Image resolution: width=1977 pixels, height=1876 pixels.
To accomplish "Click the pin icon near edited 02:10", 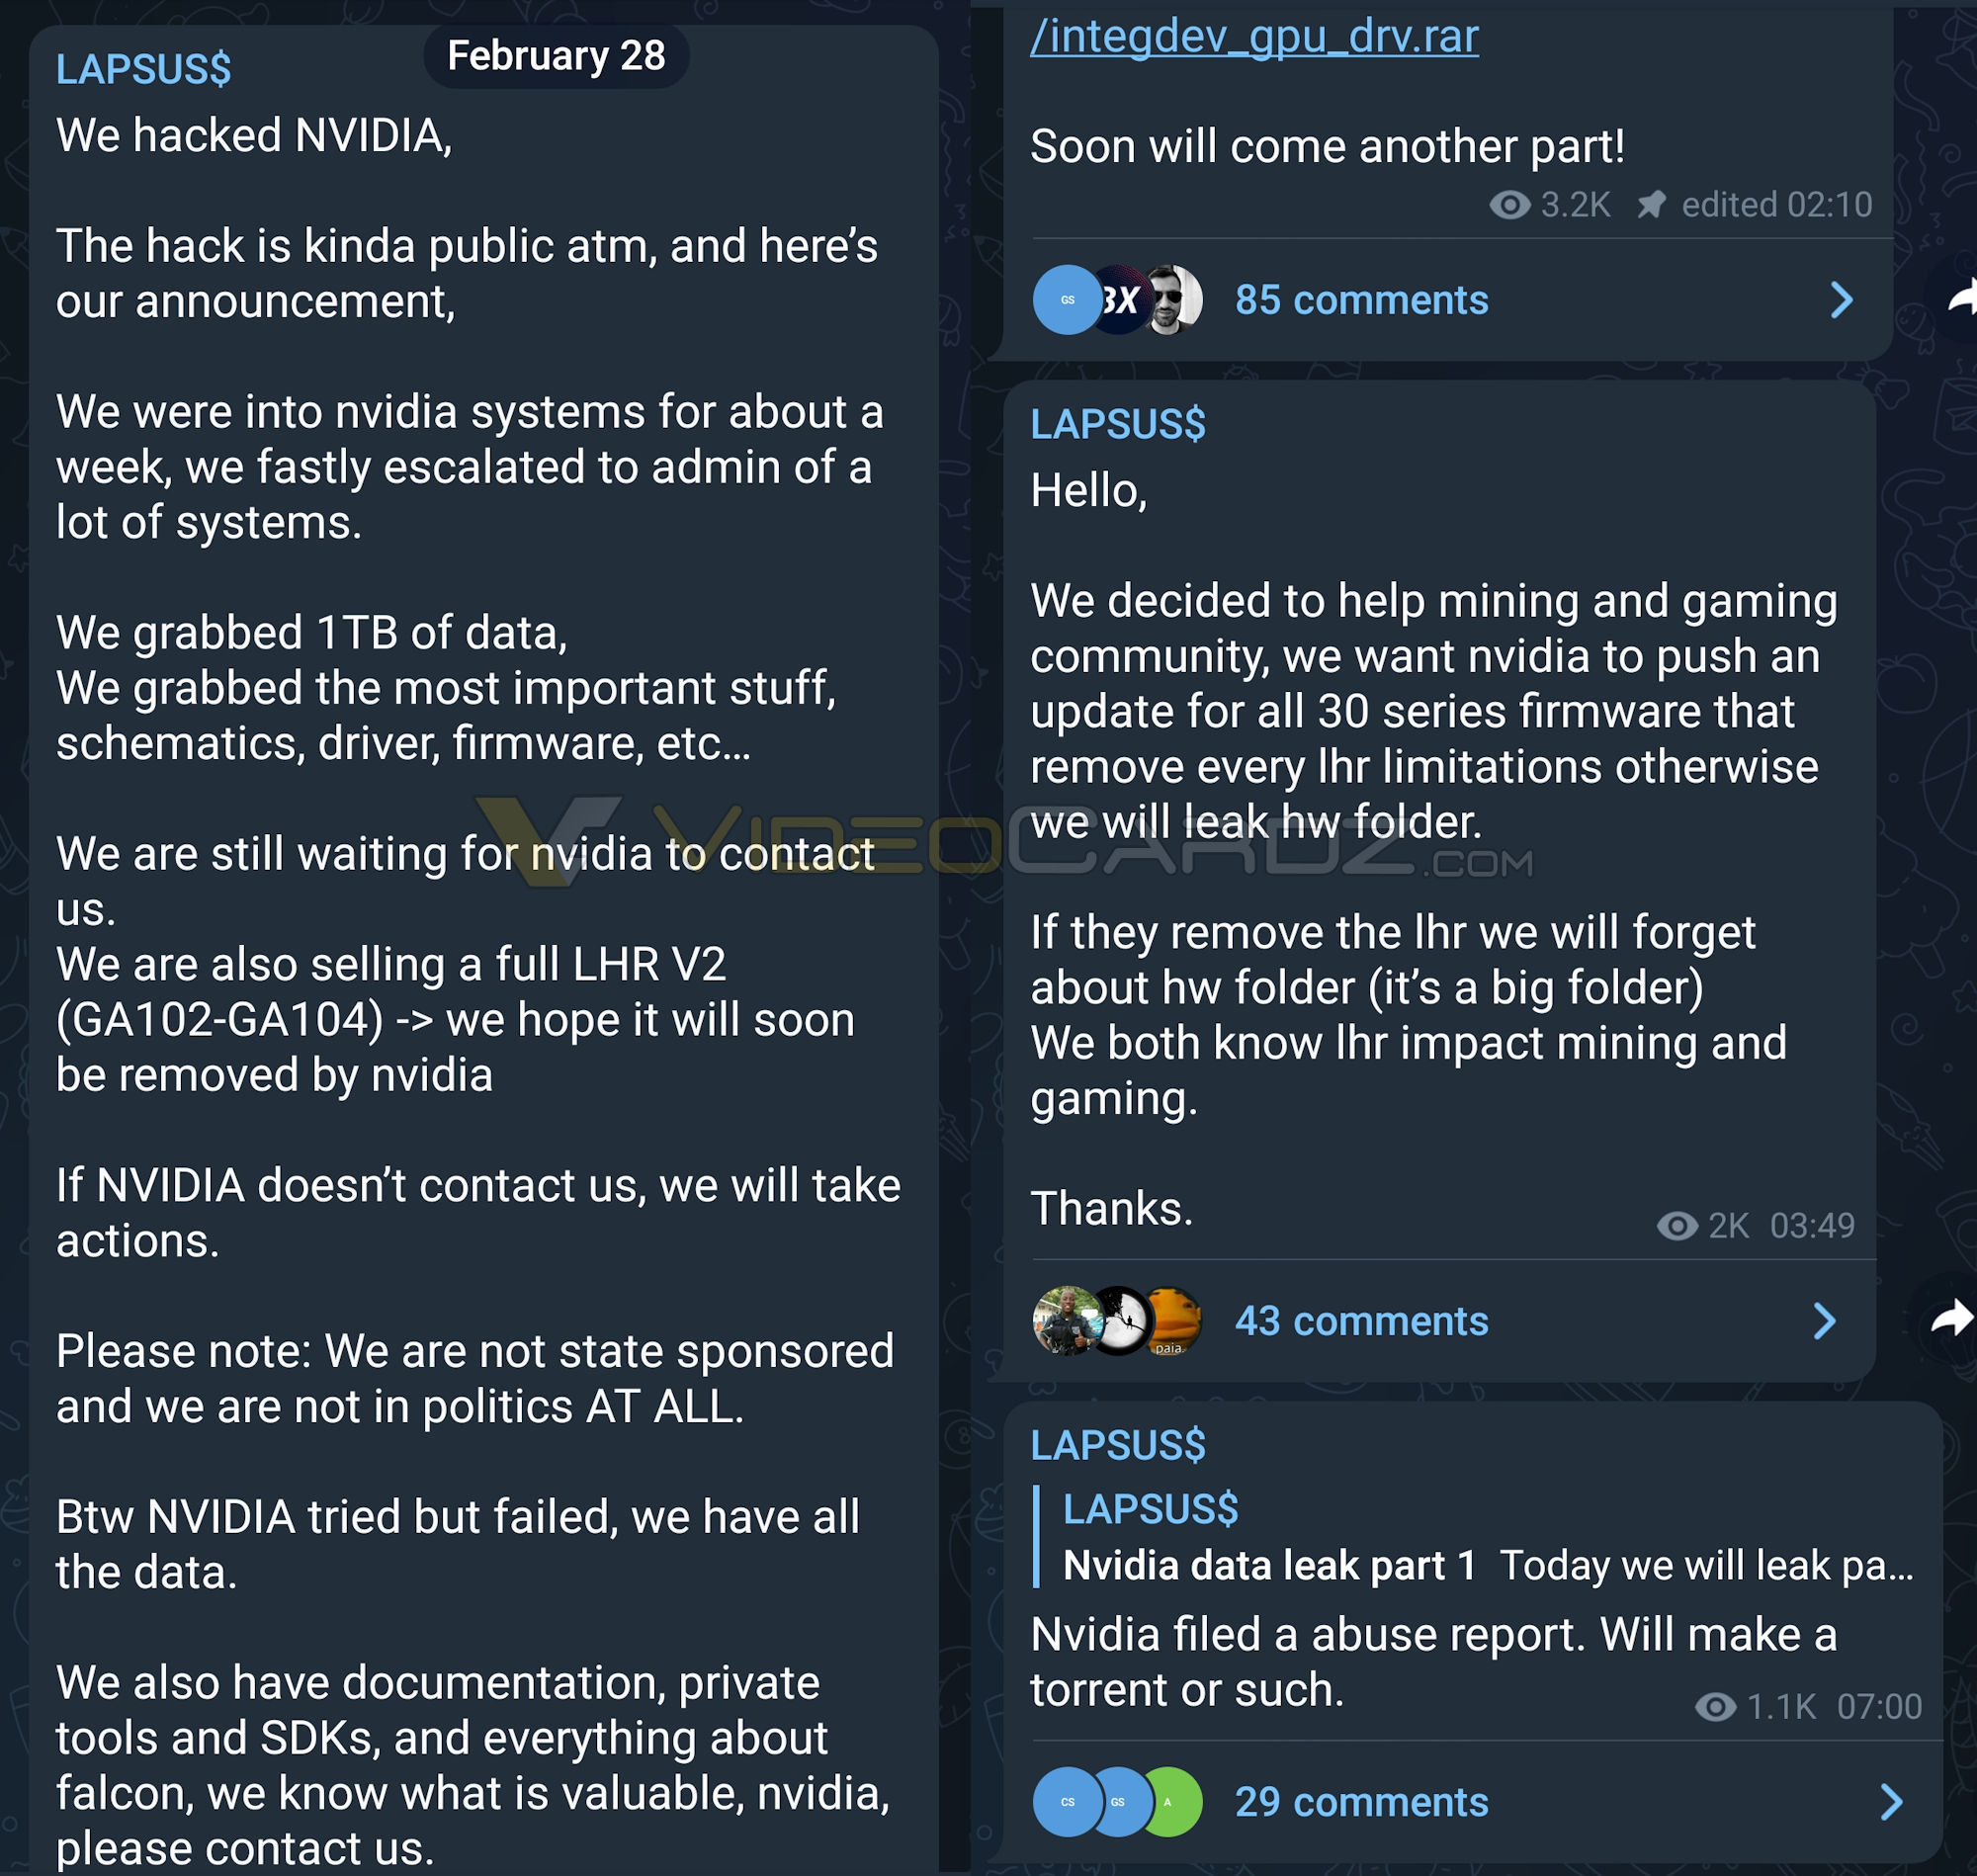I will pos(1652,205).
